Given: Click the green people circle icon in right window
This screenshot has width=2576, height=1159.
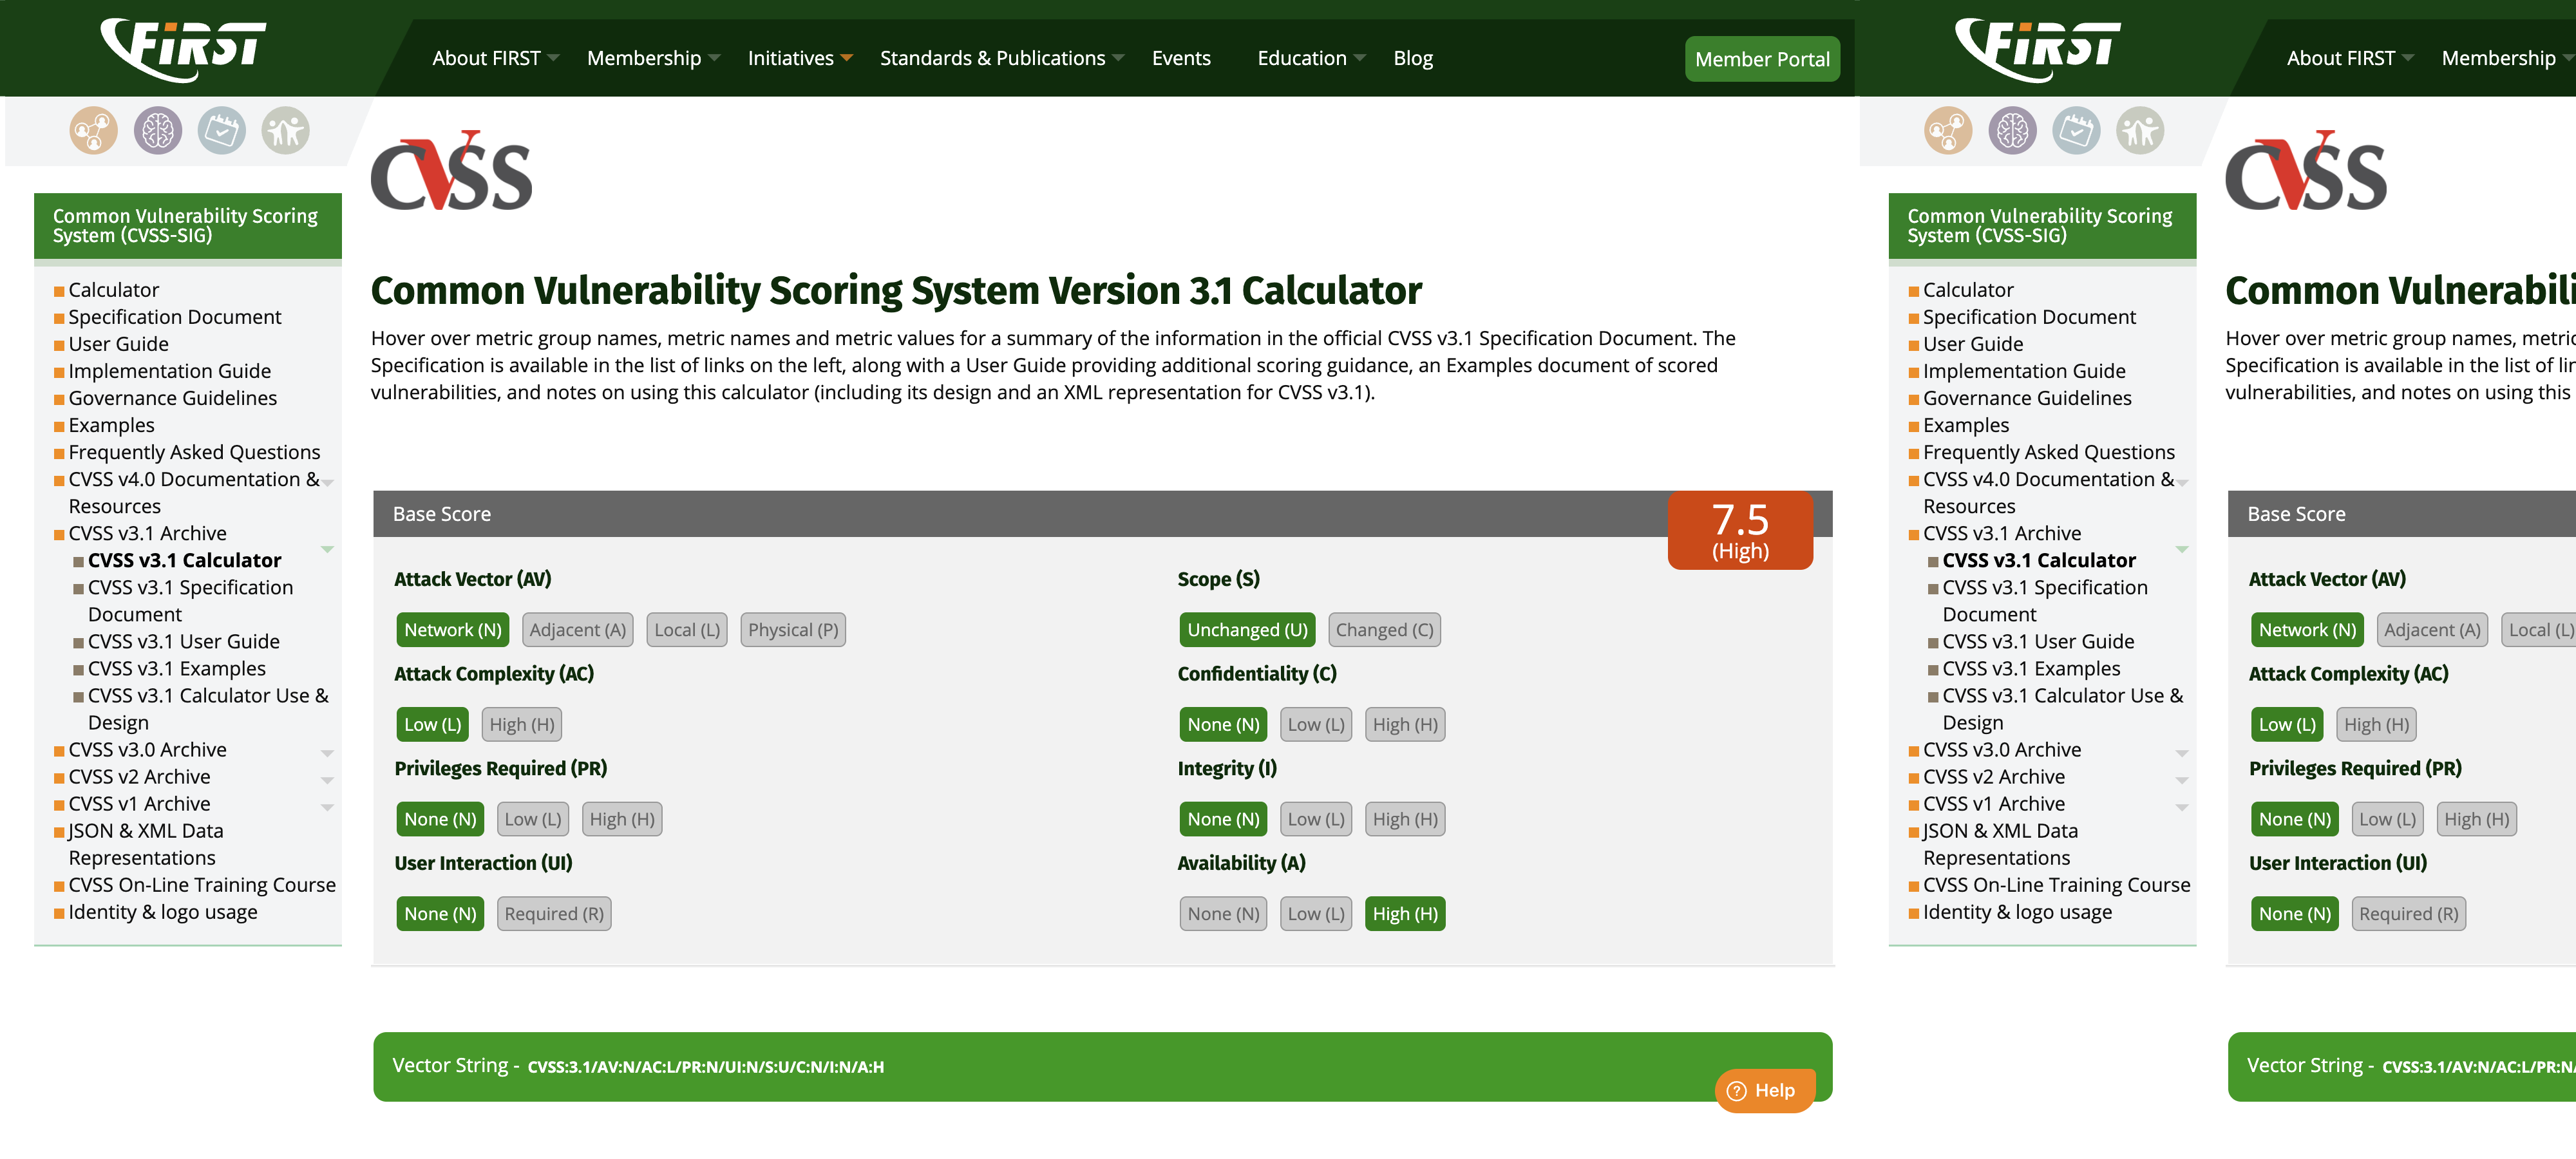Looking at the screenshot, I should point(2140,131).
